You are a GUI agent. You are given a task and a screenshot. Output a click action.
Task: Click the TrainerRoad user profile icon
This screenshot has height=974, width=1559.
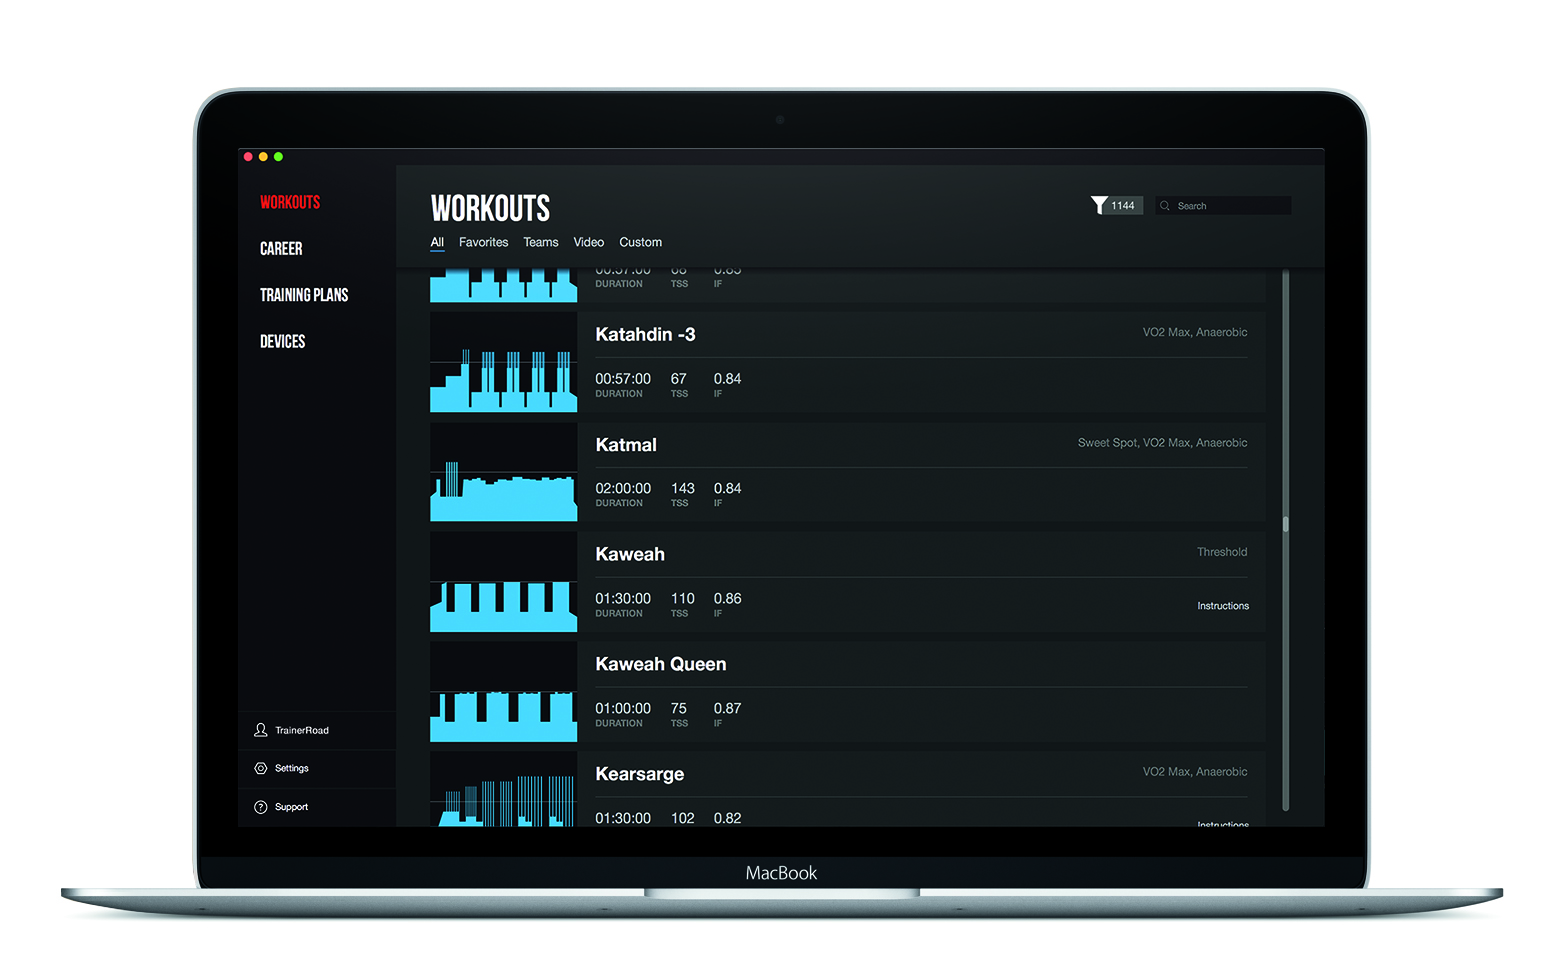click(261, 730)
